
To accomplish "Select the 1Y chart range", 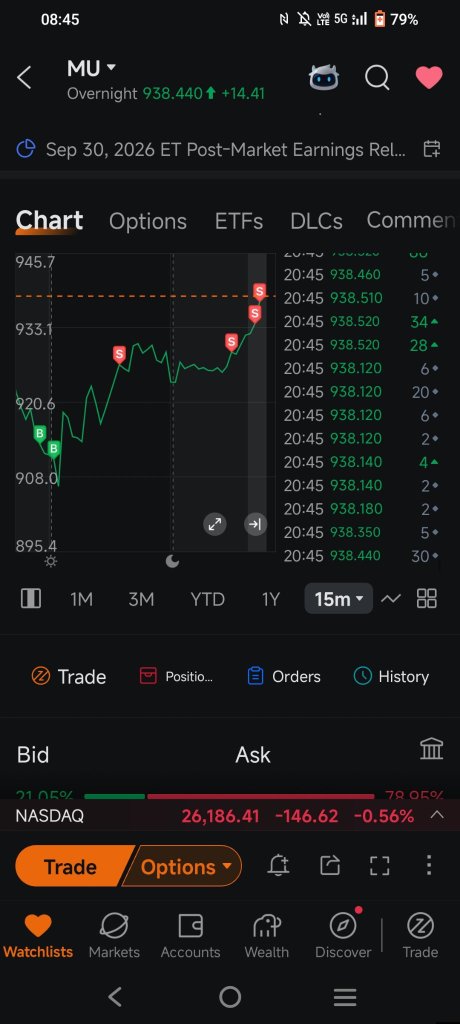I will click(x=271, y=599).
